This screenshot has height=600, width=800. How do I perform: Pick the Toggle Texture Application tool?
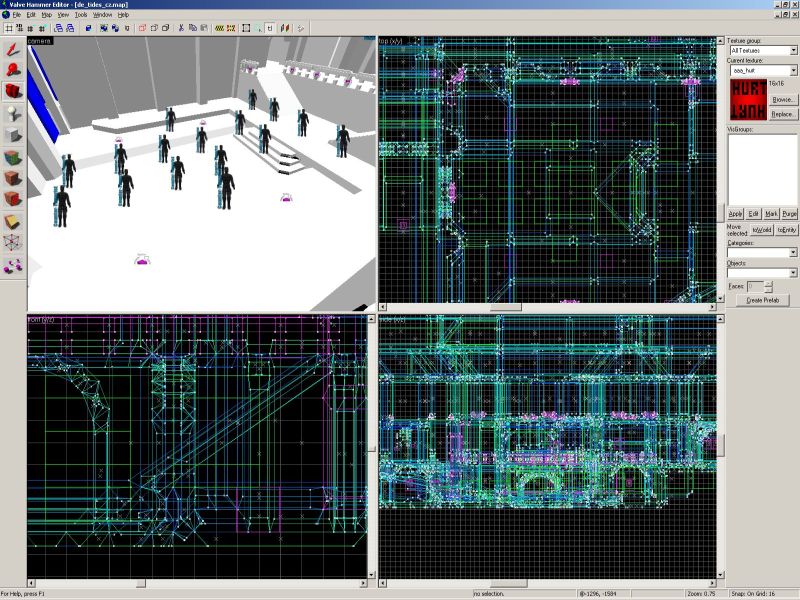[x=12, y=157]
